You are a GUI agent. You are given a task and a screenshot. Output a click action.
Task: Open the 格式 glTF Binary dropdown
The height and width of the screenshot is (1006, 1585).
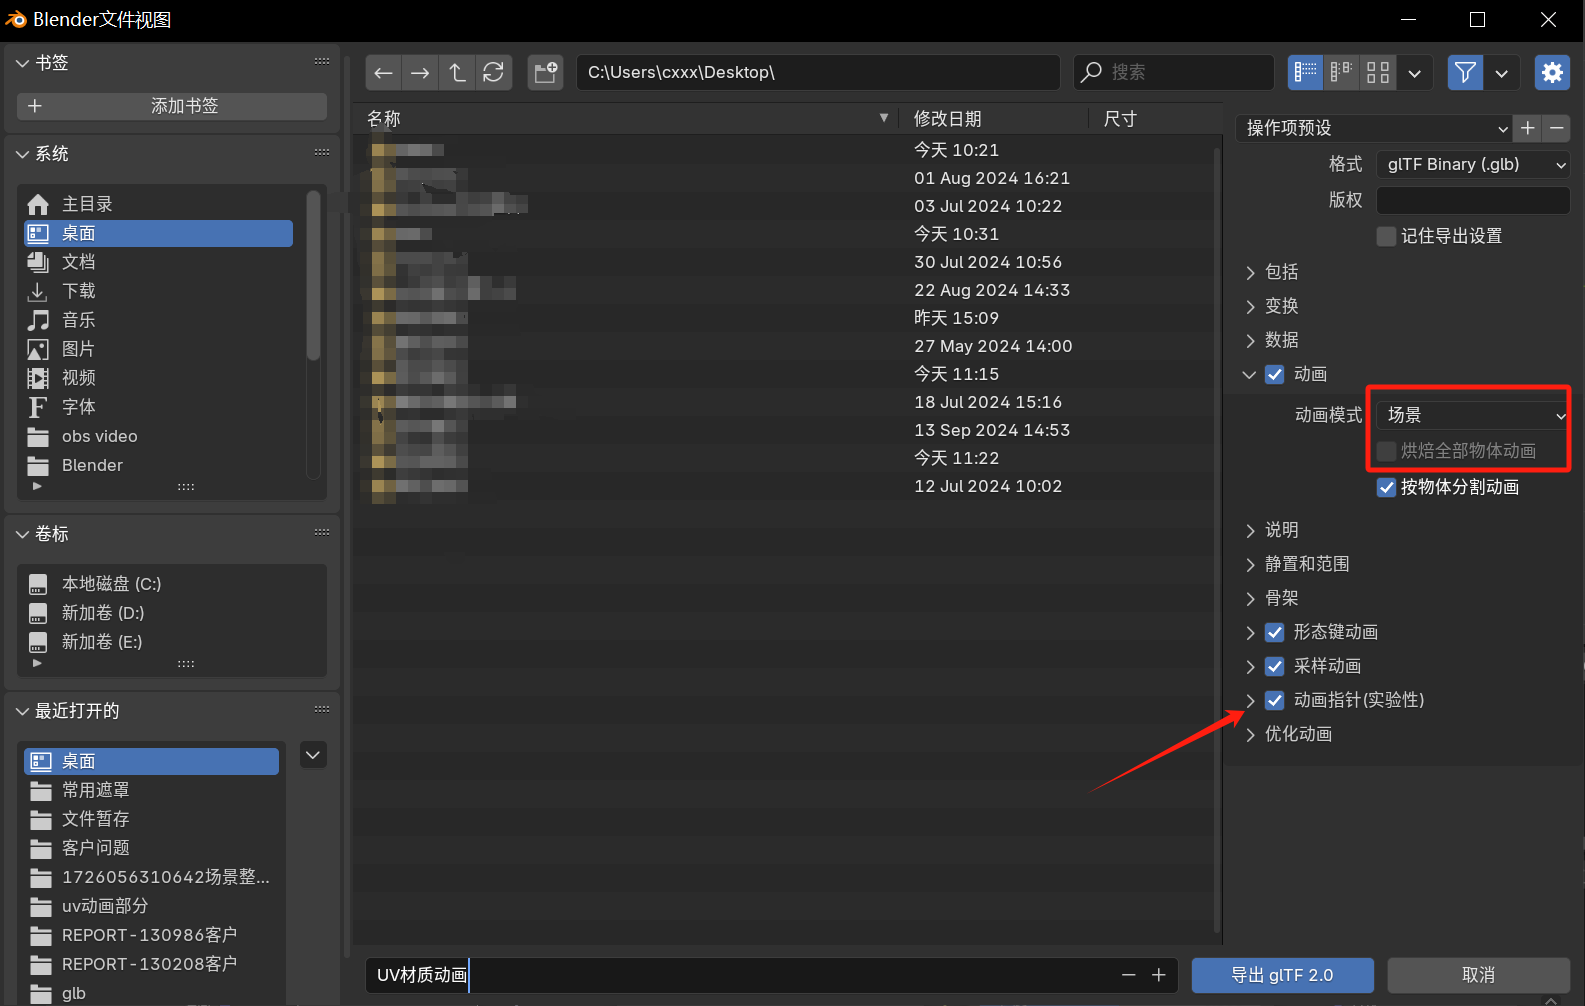click(1473, 164)
